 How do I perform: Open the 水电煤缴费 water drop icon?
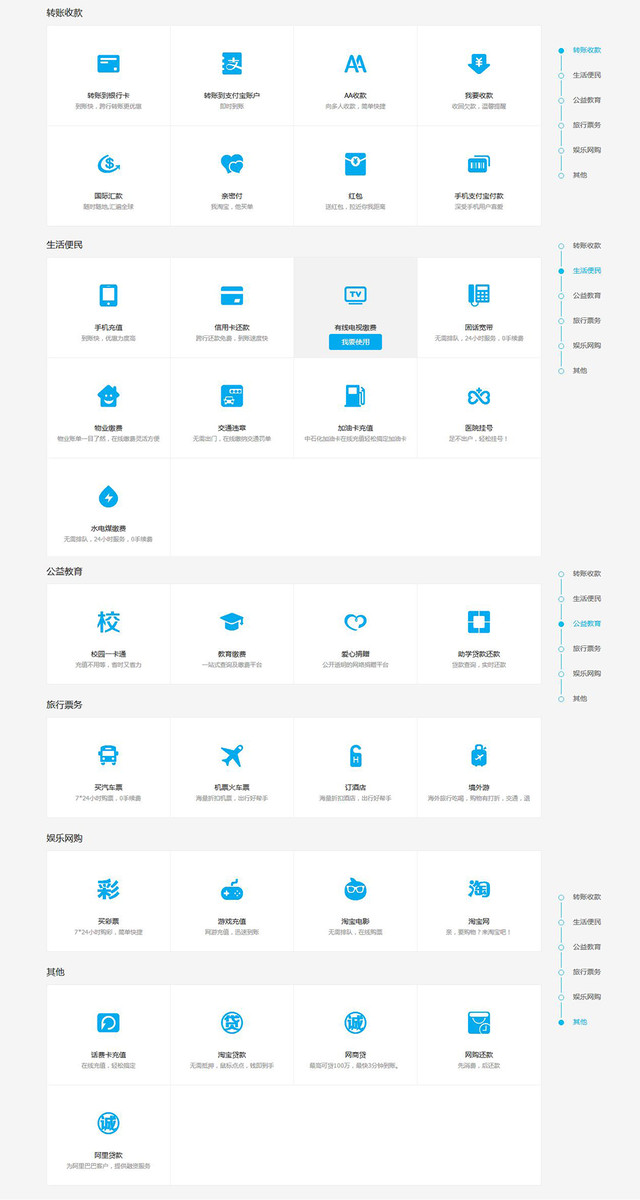pos(108,496)
